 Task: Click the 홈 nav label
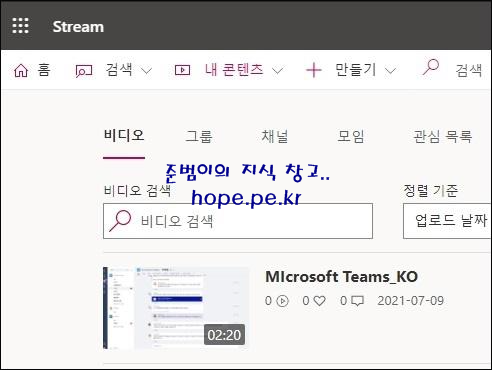(44, 70)
